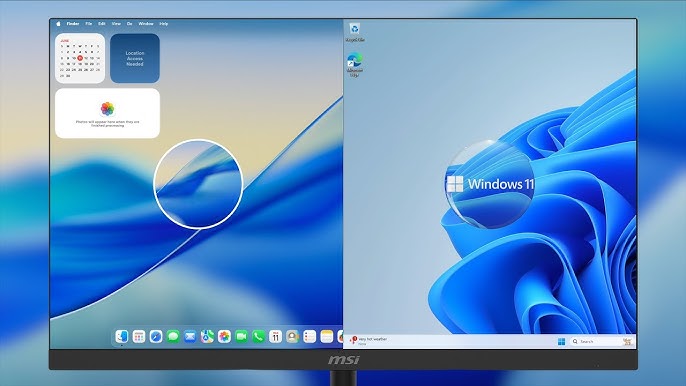686x386 pixels.
Task: Open the Finder menu
Action: coord(73,24)
